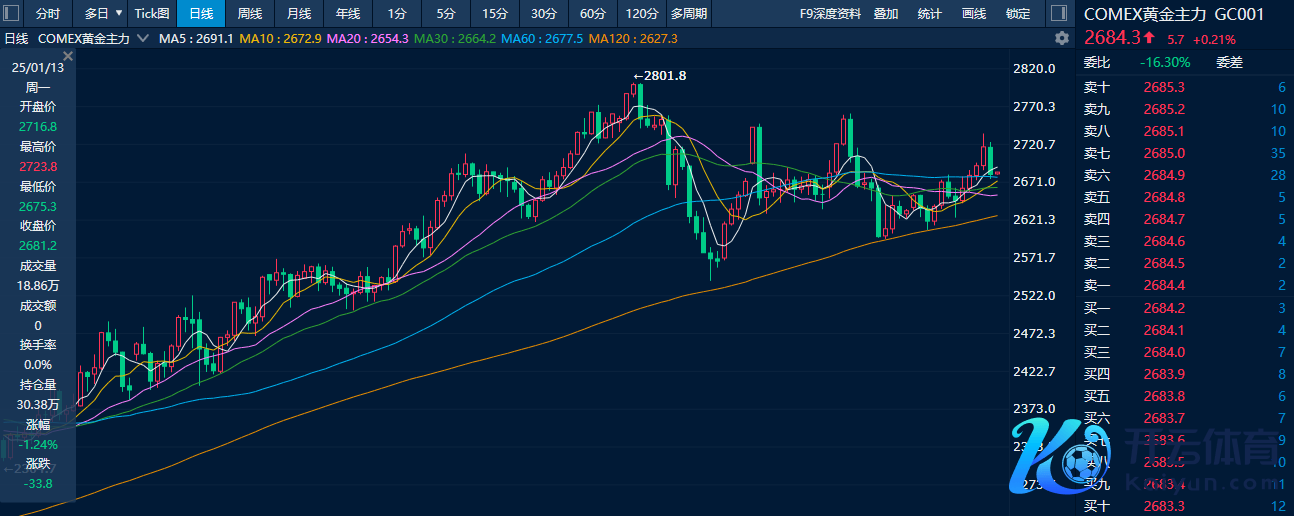Switch to Tick图 view

point(152,14)
